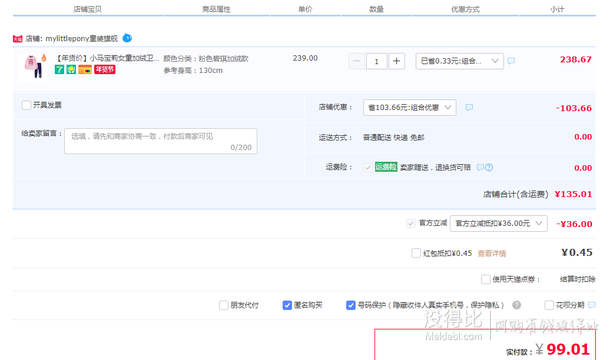Click the final payment amount 99.01
The width and height of the screenshot is (610, 360).
pyautogui.click(x=568, y=349)
